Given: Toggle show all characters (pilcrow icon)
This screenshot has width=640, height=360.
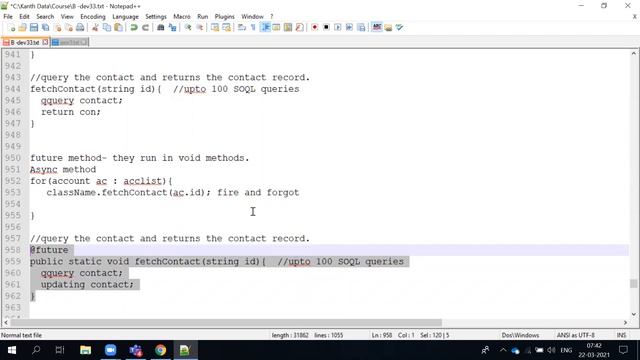Looking at the screenshot, I should pos(253,27).
